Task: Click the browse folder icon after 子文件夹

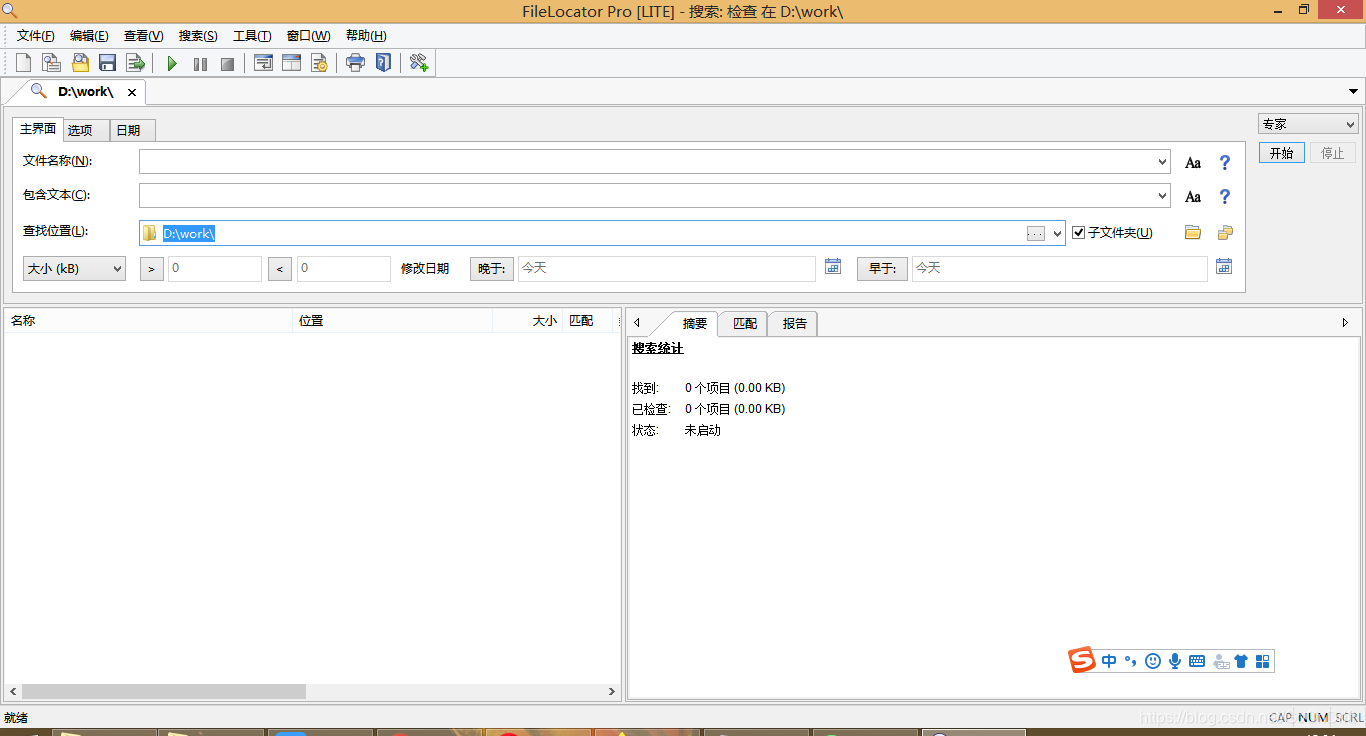Action: [1193, 233]
